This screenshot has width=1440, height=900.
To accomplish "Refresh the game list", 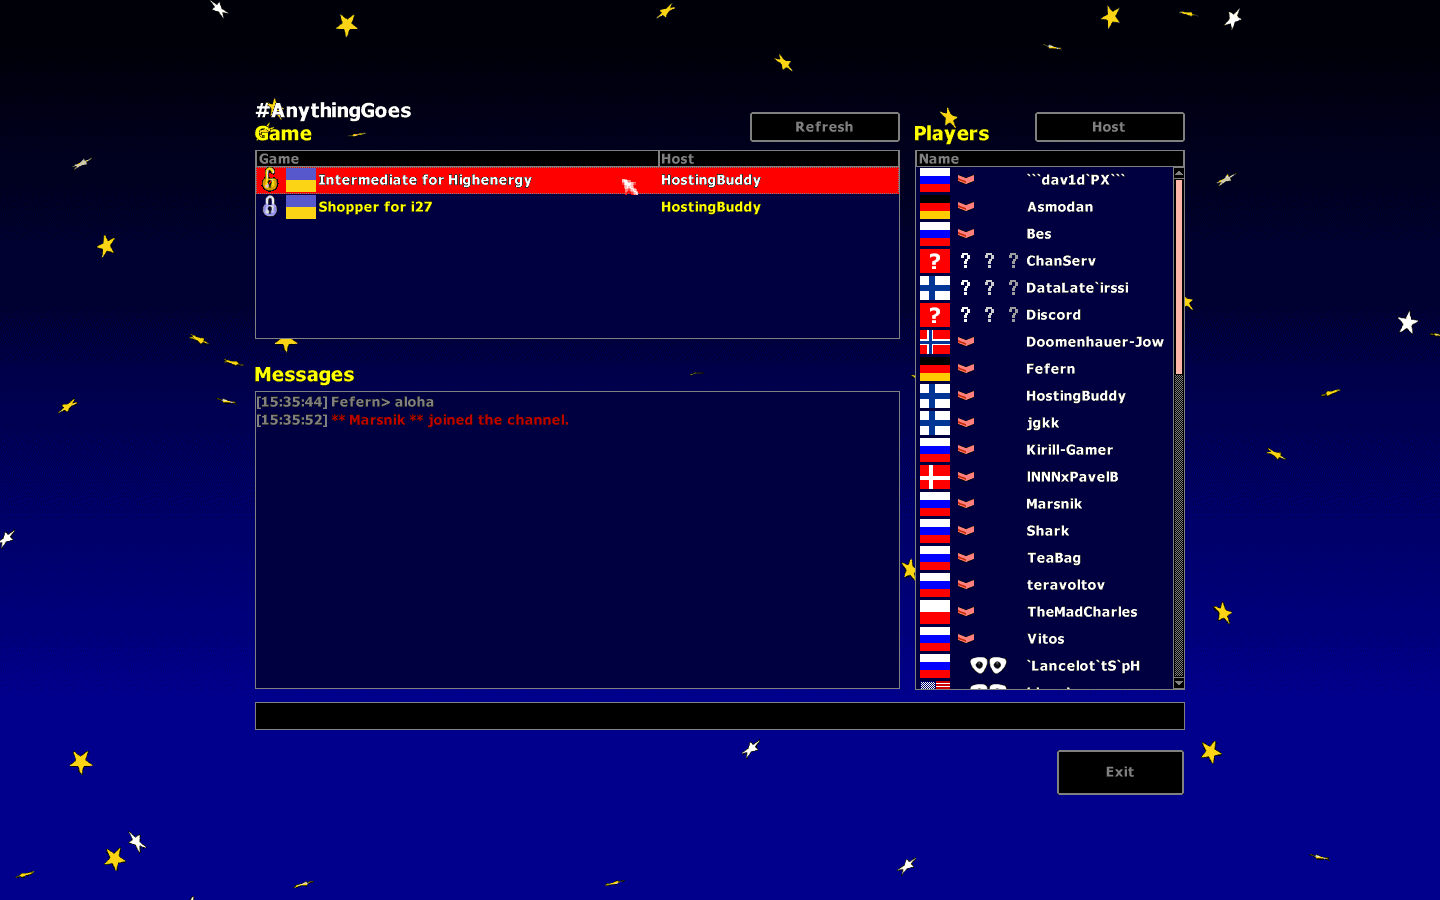I will pyautogui.click(x=825, y=127).
